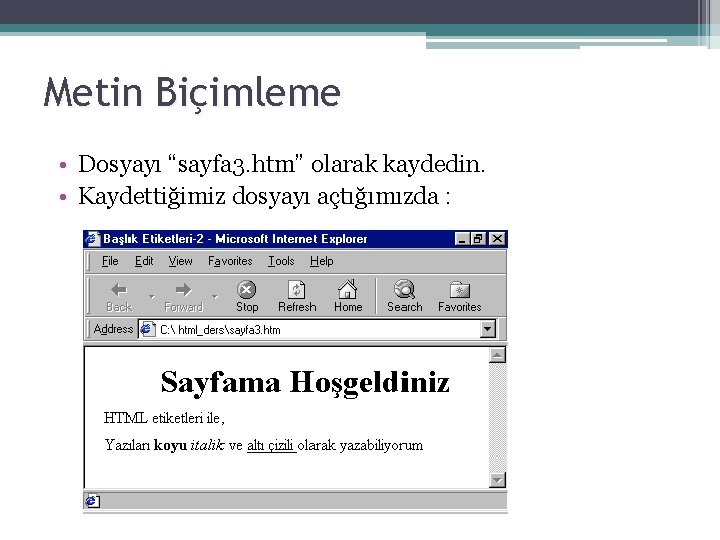Open the View menu
Viewport: 720px width, 540px height.
coord(180,261)
